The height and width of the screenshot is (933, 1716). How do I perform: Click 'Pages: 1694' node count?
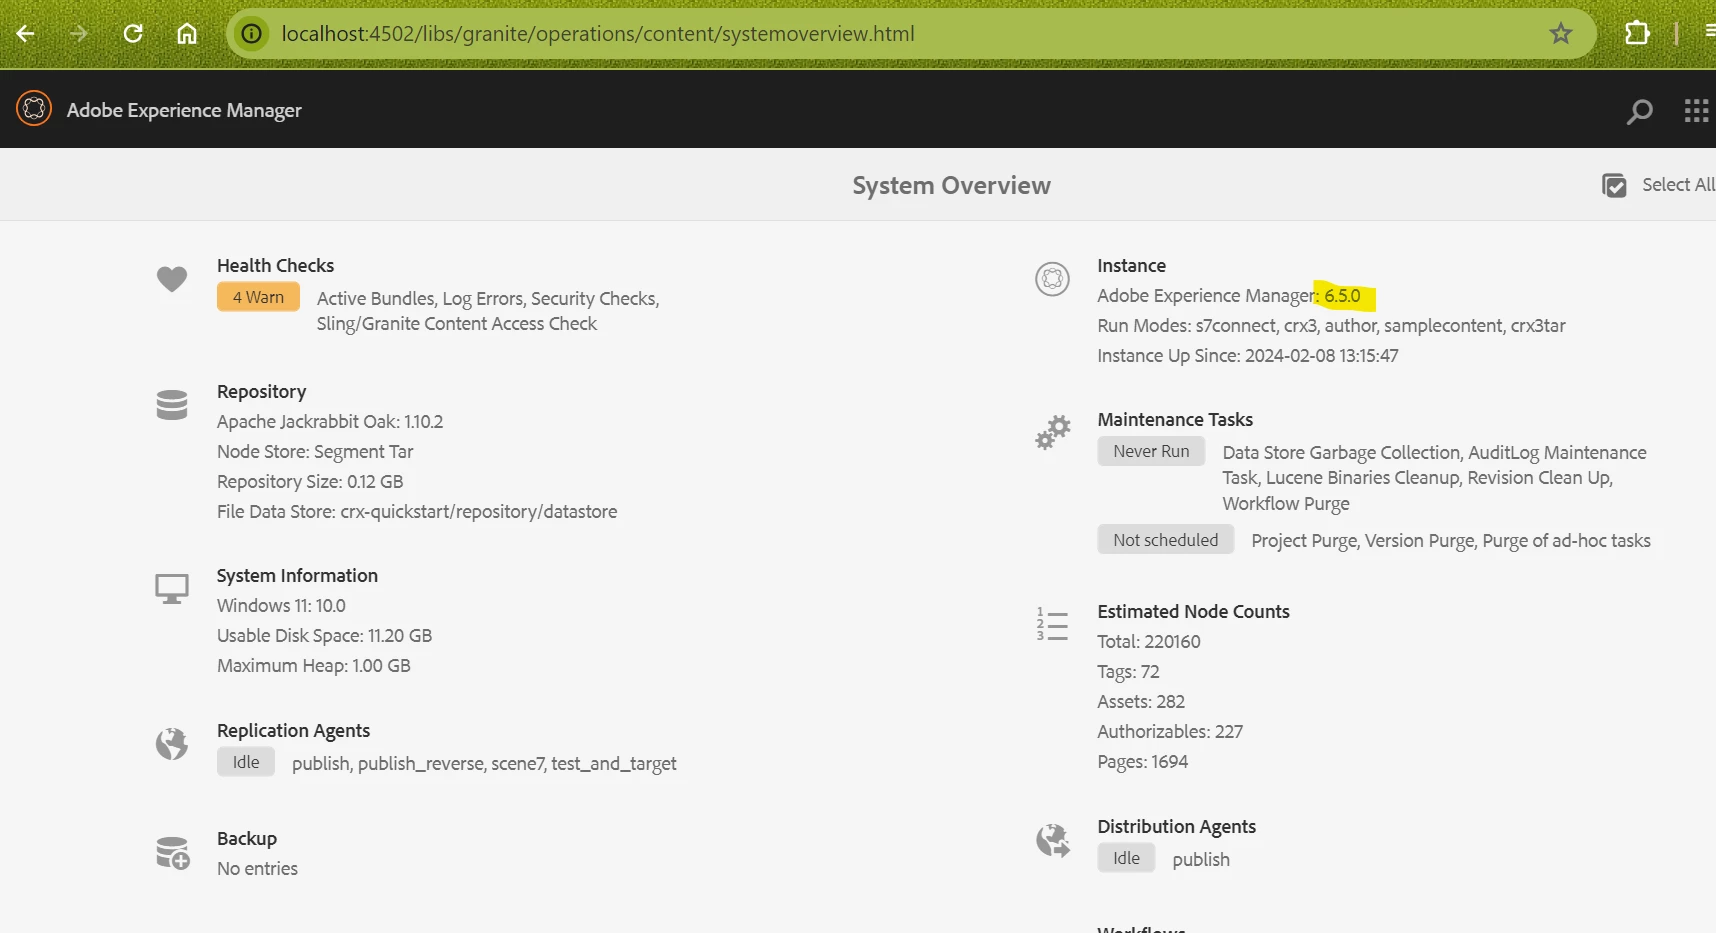(x=1142, y=762)
